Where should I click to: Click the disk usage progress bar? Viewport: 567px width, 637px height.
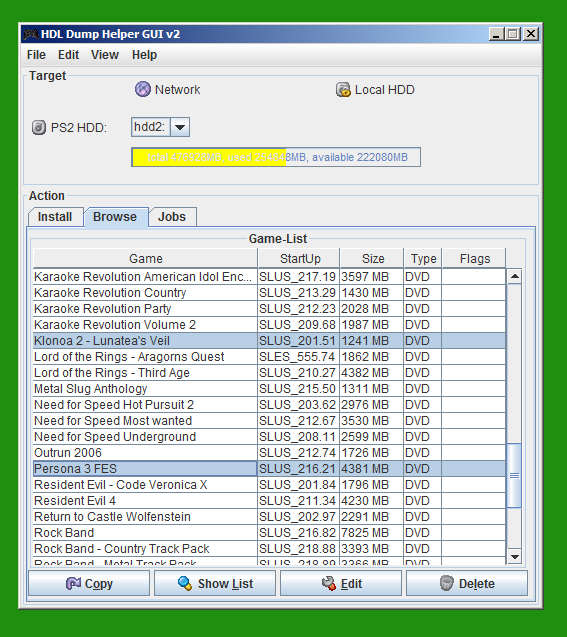[276, 157]
